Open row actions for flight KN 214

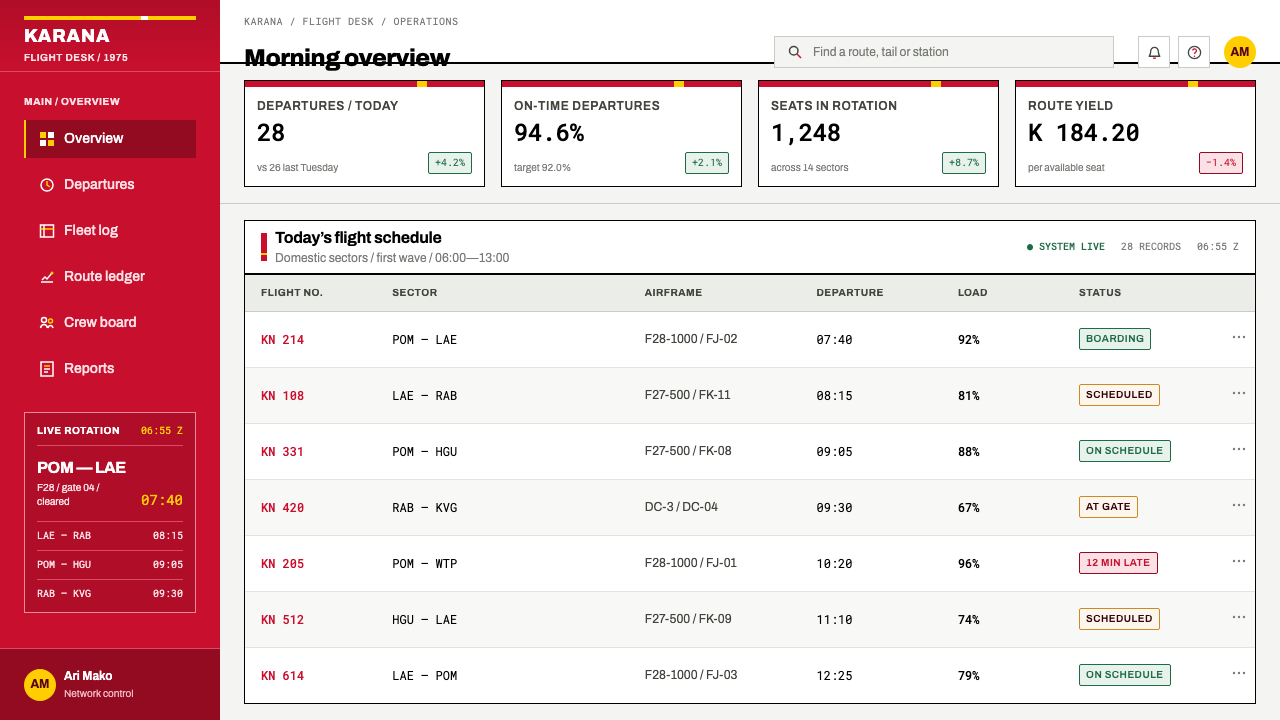tap(1239, 337)
